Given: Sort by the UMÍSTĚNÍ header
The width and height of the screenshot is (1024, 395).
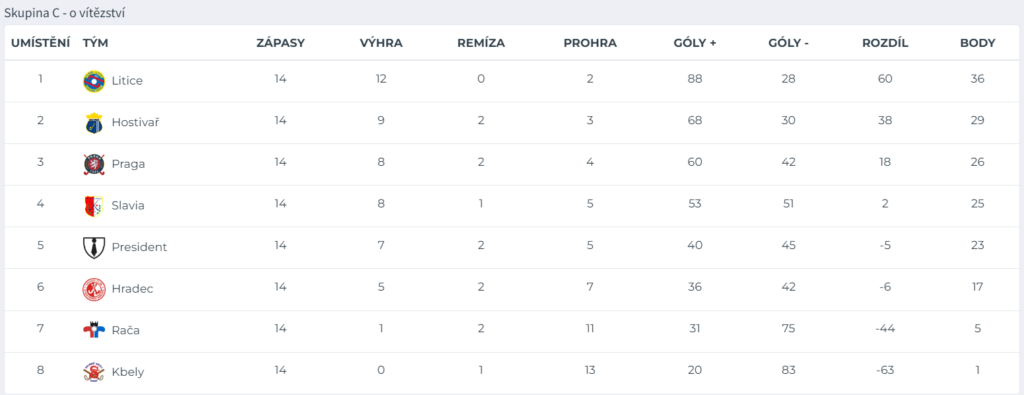Looking at the screenshot, I should (x=40, y=44).
